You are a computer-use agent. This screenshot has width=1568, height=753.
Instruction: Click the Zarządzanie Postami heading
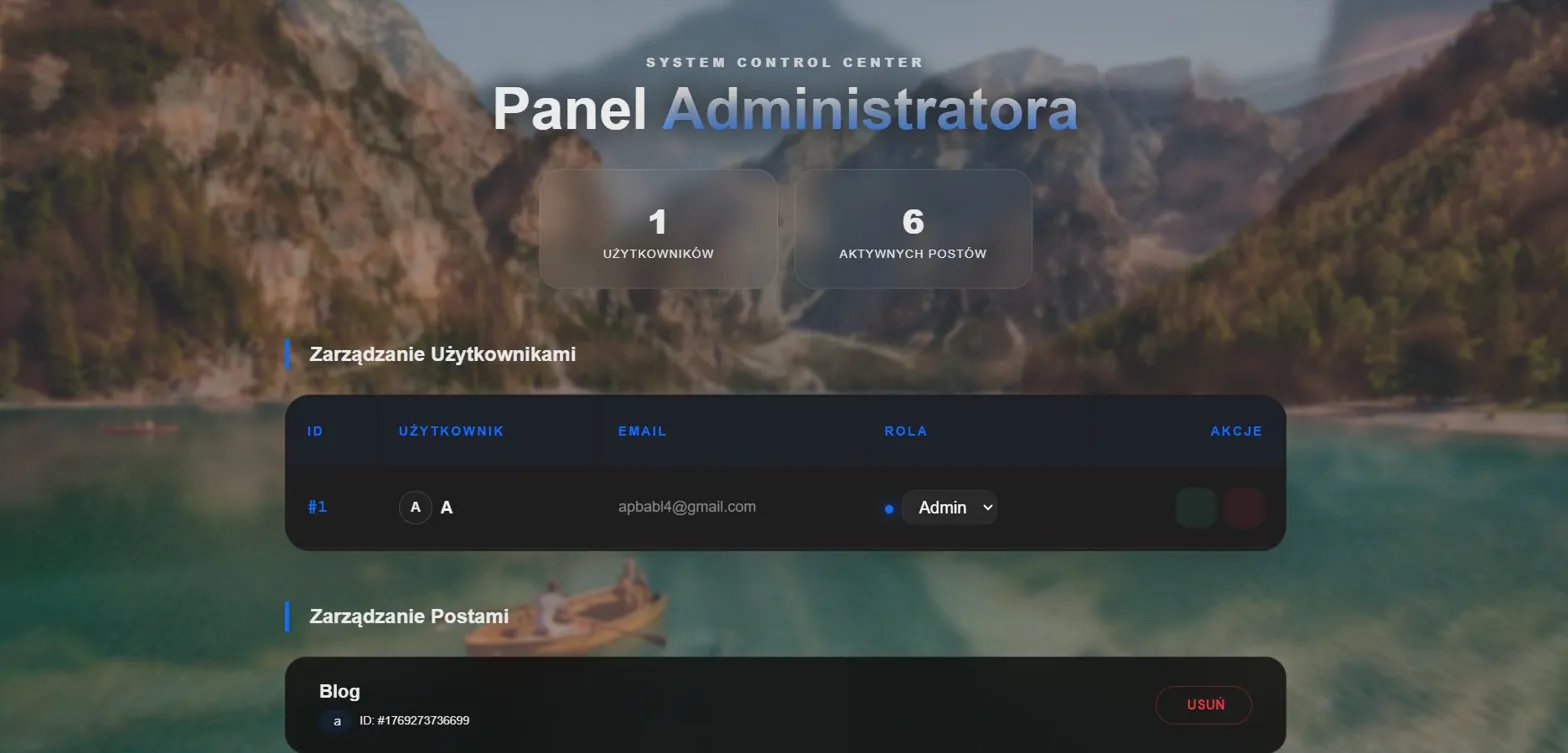pos(409,616)
